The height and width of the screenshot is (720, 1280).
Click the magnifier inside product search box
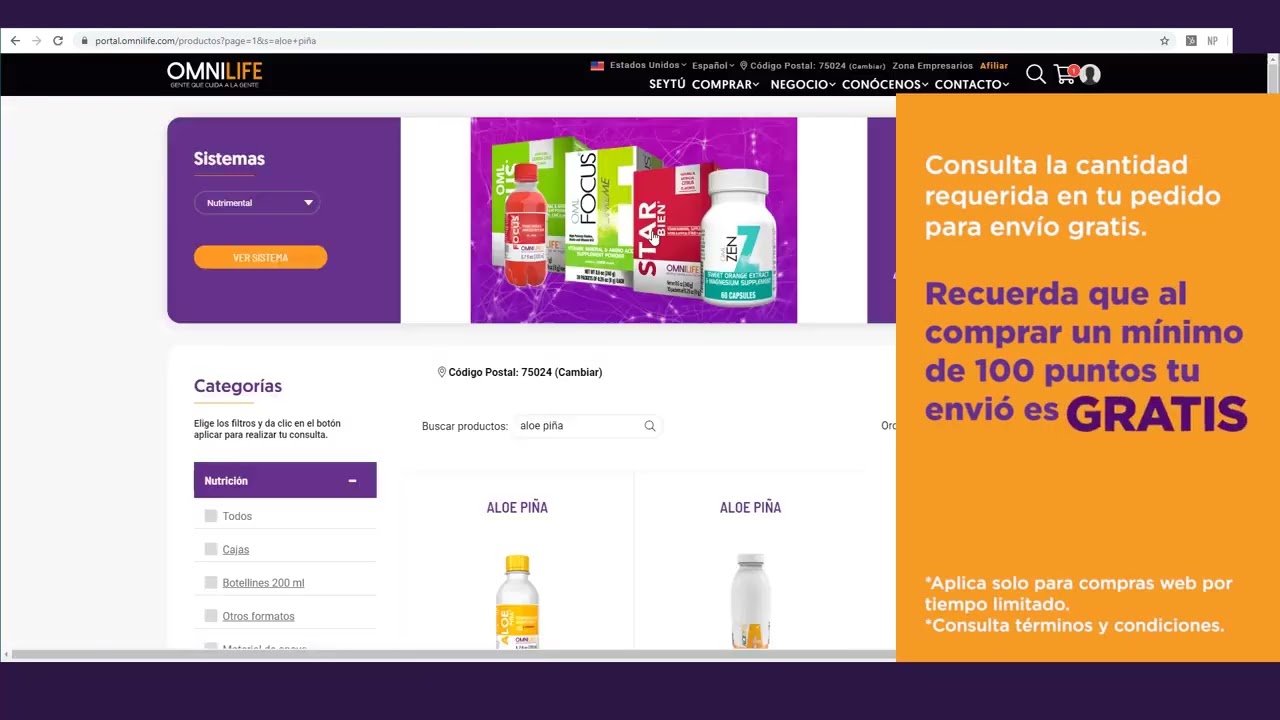click(650, 426)
